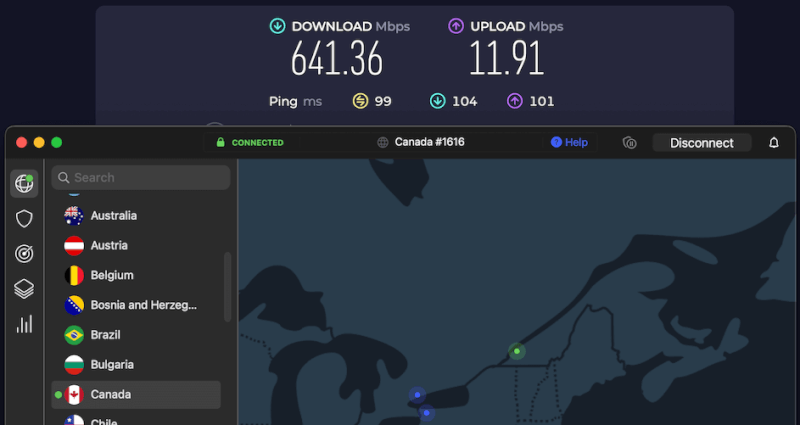The height and width of the screenshot is (425, 800).
Task: Click the upload ping value 101
Action: (542, 101)
